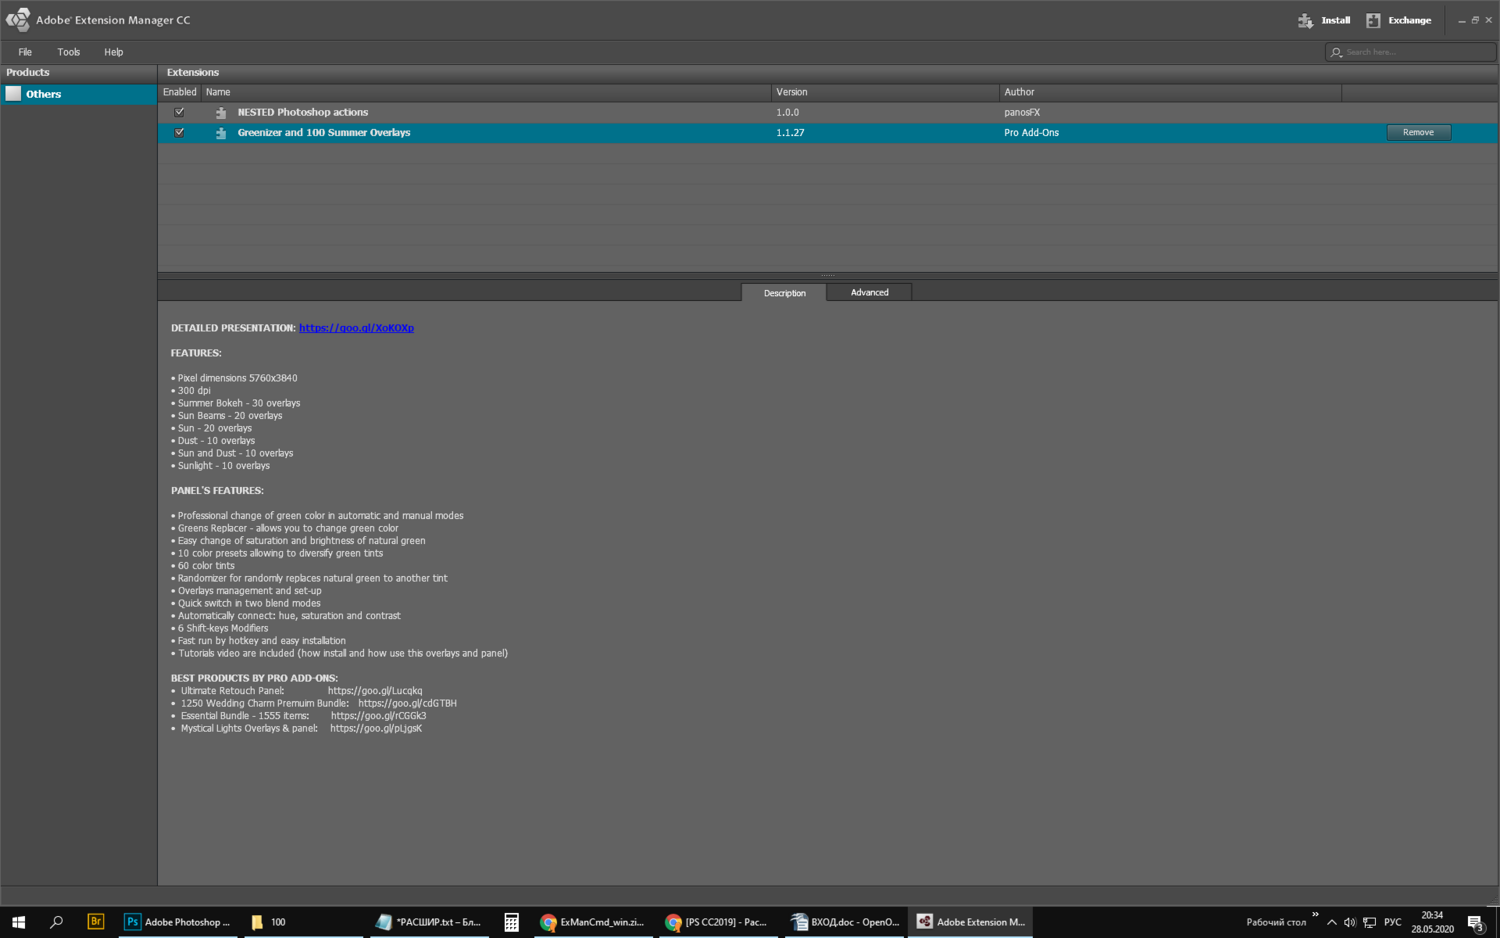Click the Essential Bundle goo.gl/rCGGk3 URL
1500x938 pixels.
click(378, 716)
